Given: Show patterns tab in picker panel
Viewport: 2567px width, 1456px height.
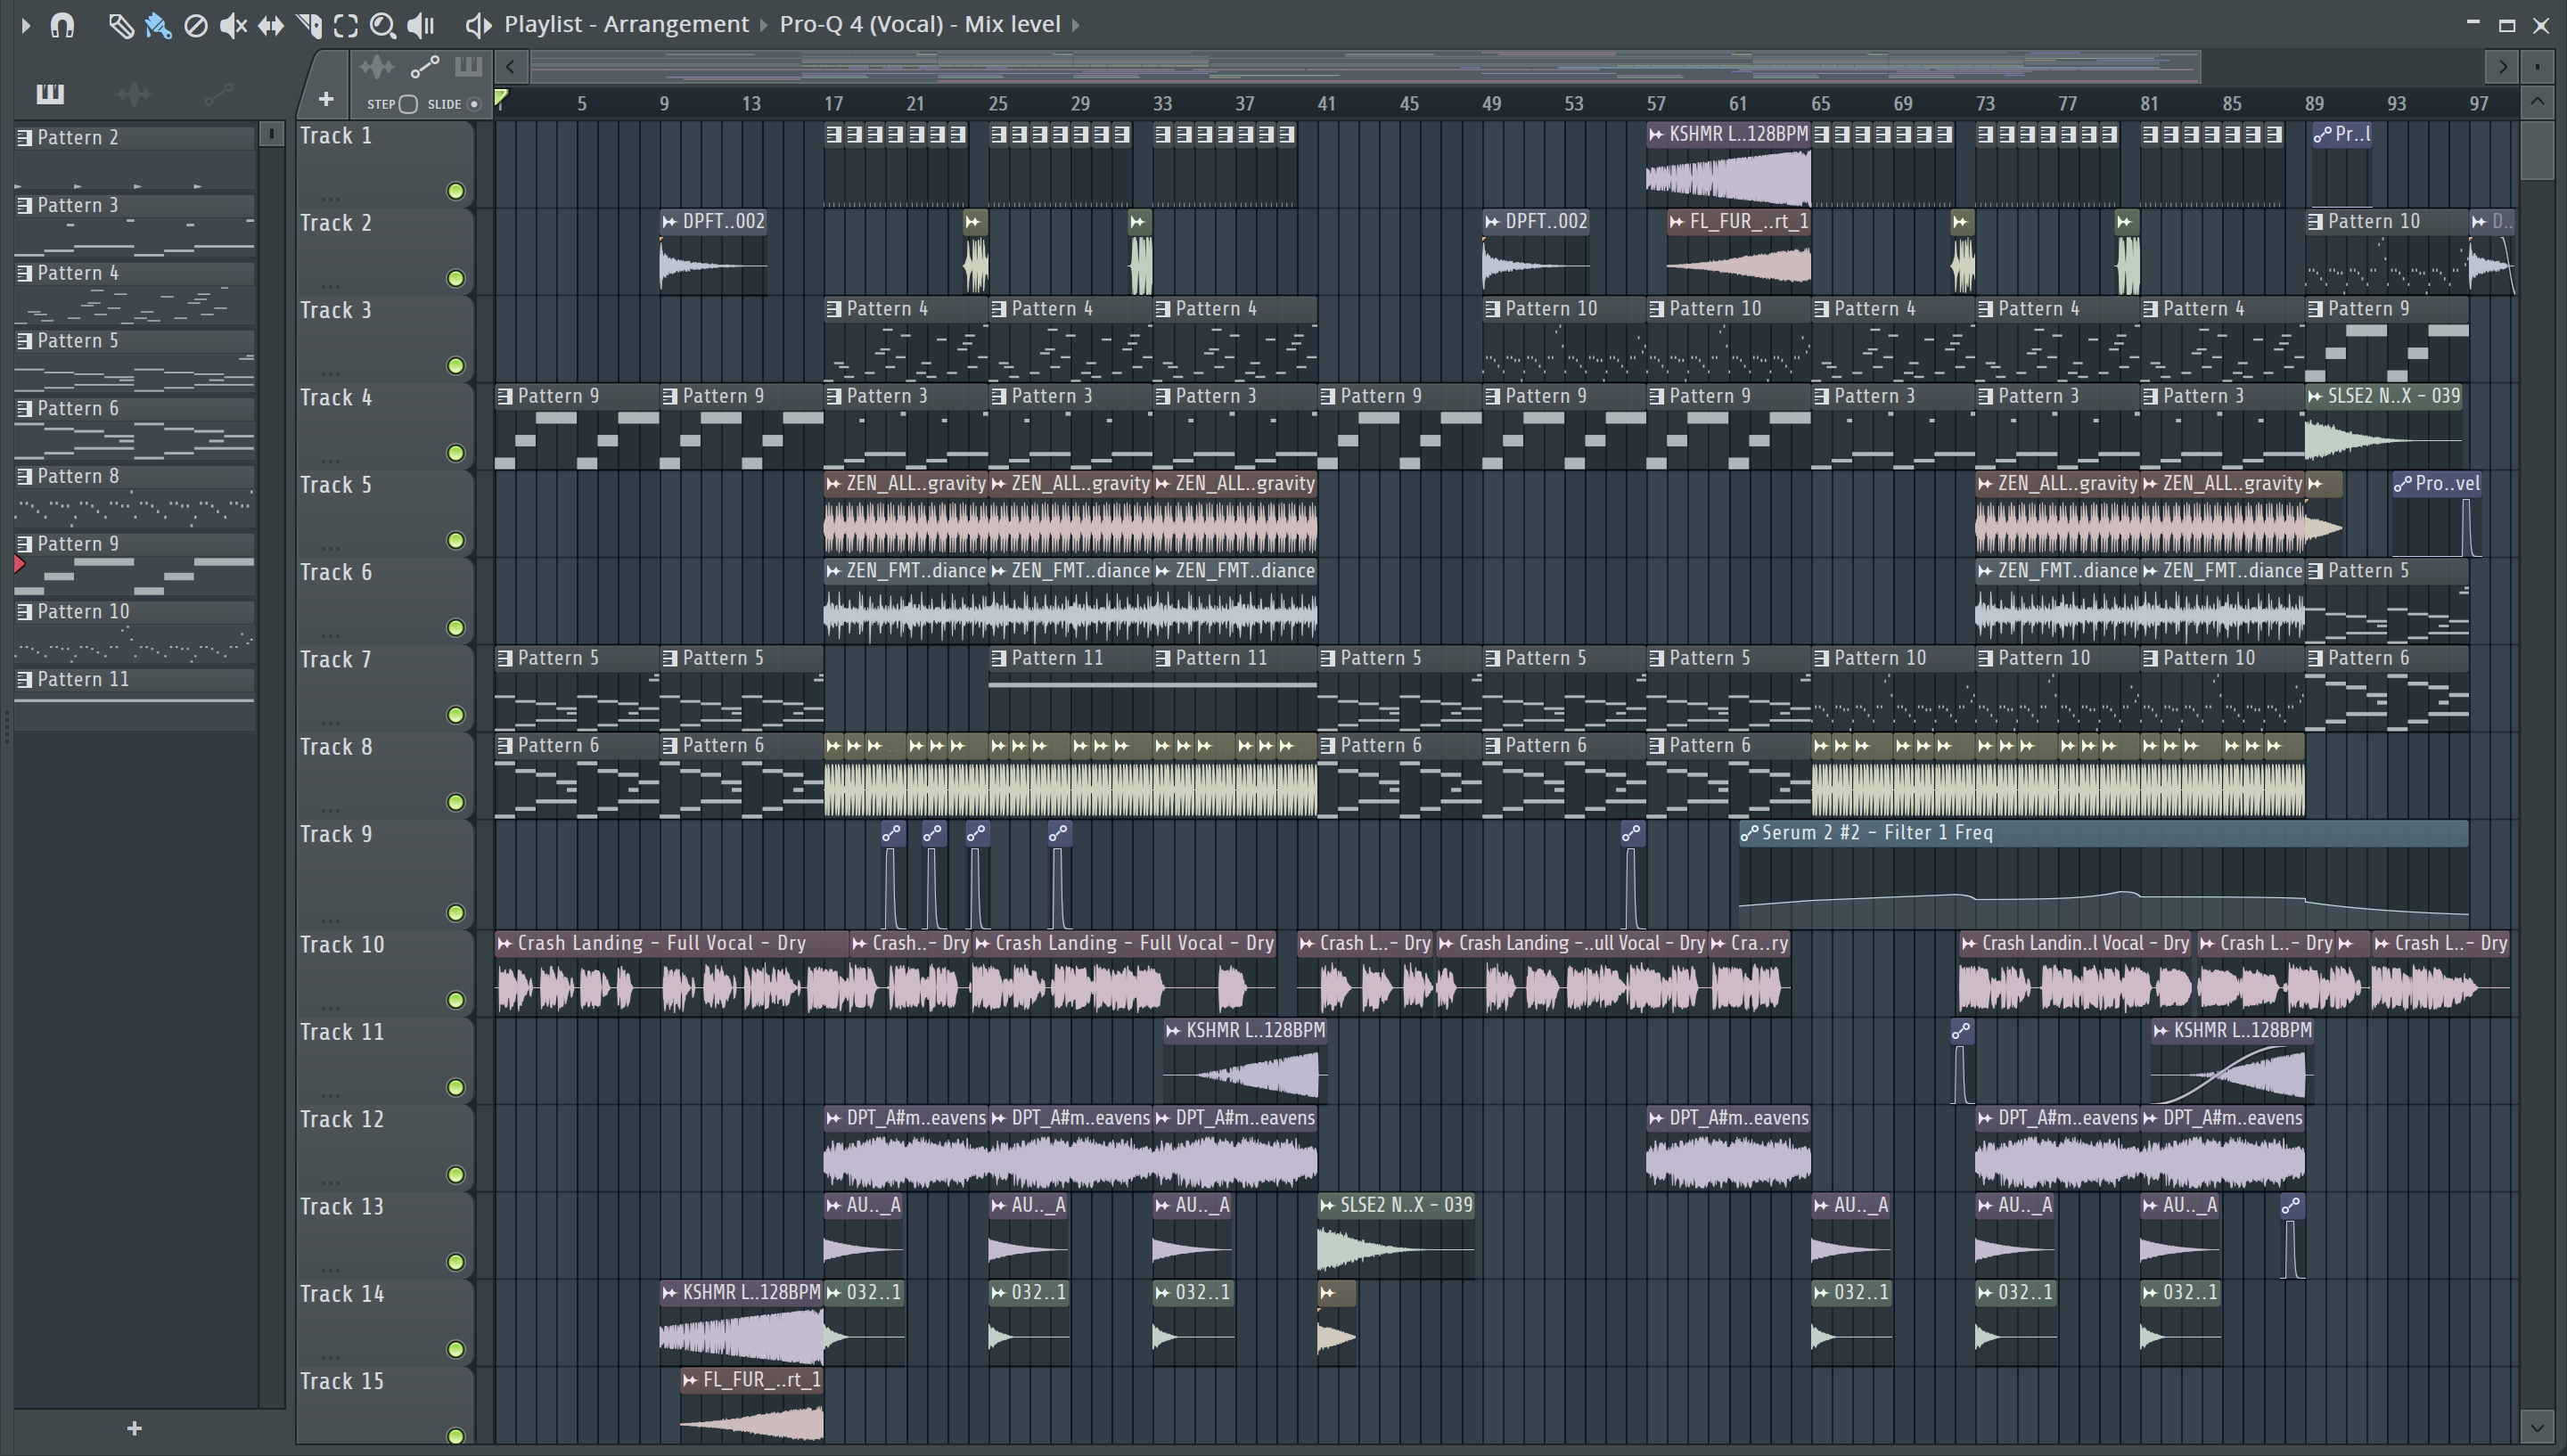Looking at the screenshot, I should [x=50, y=94].
